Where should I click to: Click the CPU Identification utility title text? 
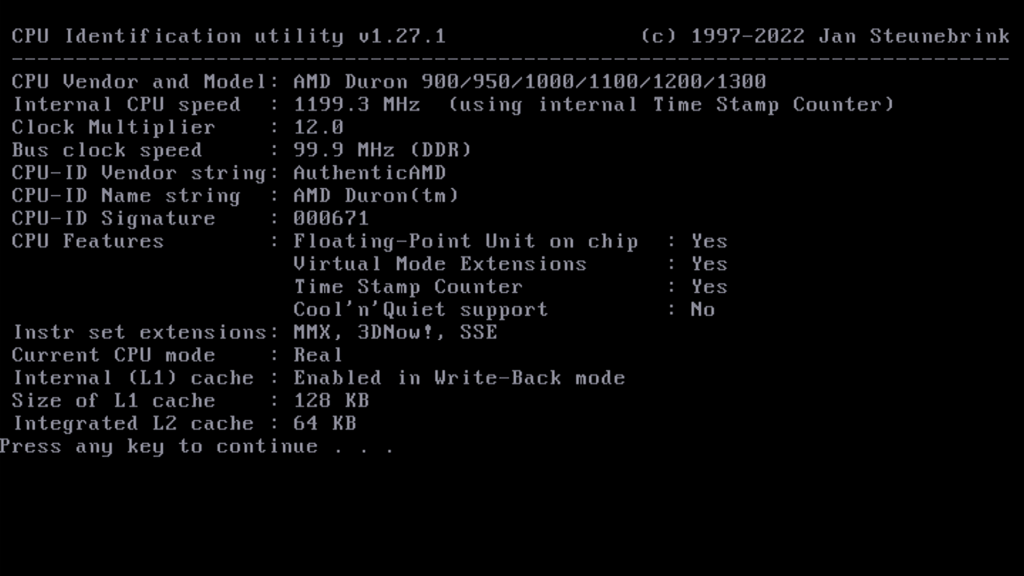coord(228,37)
